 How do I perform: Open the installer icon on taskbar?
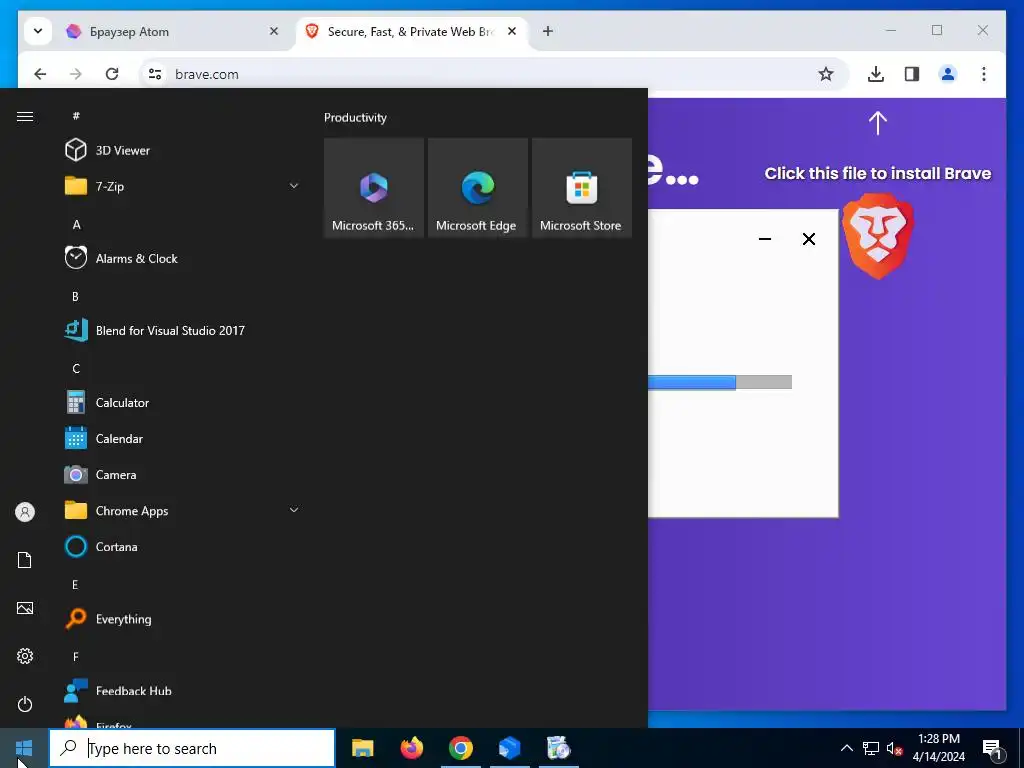(558, 748)
